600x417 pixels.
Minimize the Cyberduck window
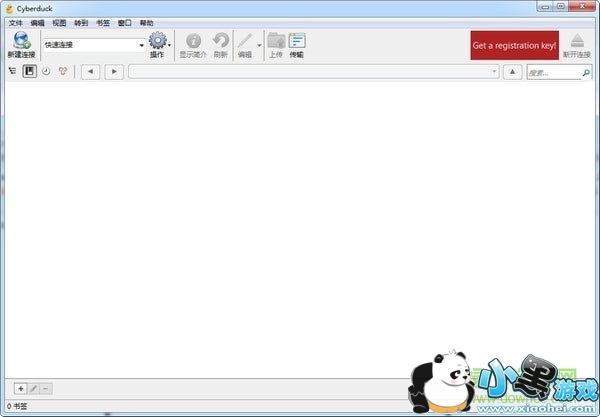click(545, 7)
